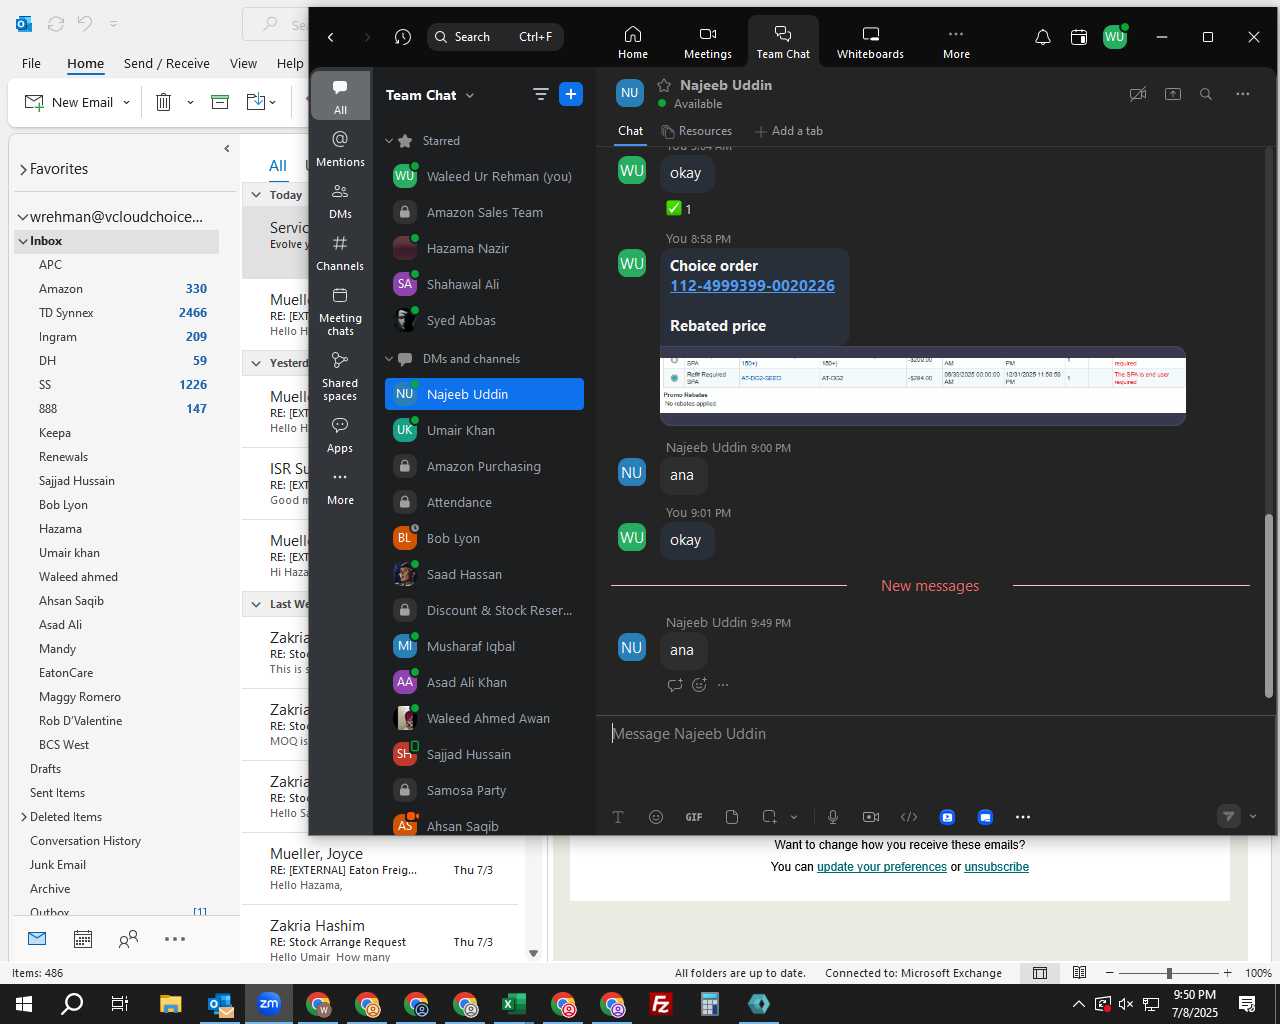The image size is (1280, 1024).
Task: Select DMs in Zoom sidebar
Action: click(340, 200)
